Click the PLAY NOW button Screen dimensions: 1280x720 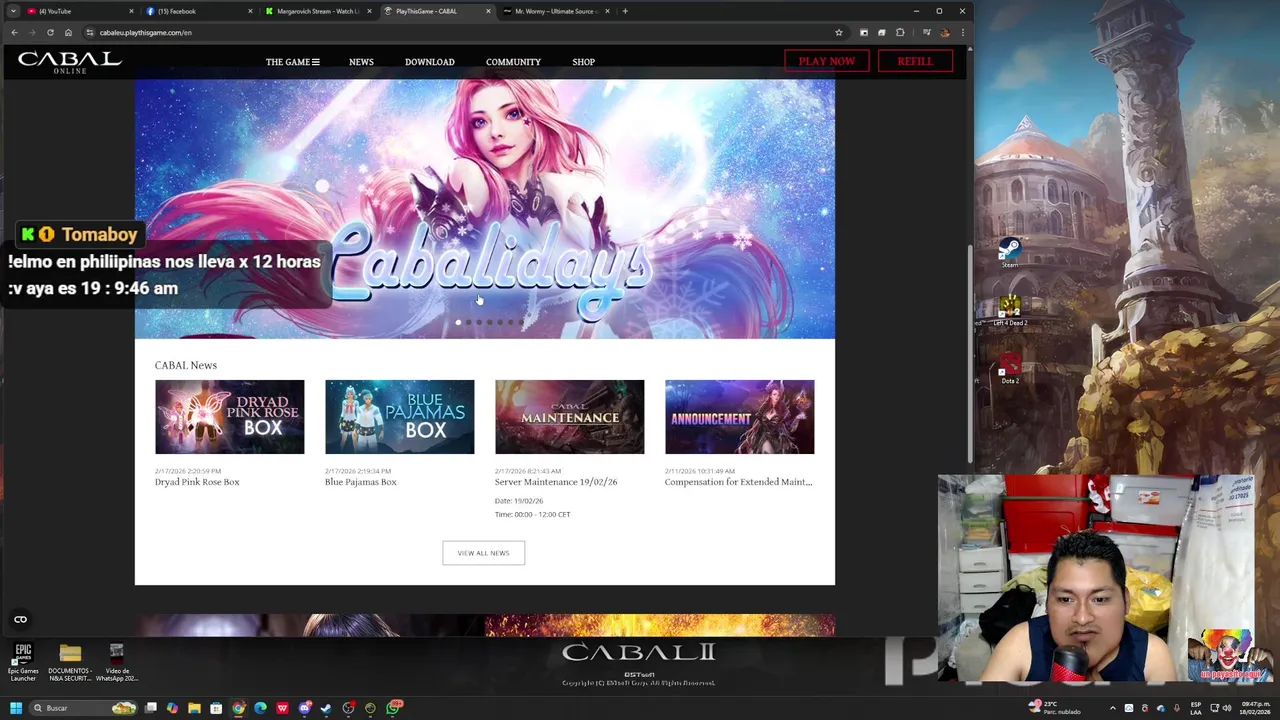point(826,61)
